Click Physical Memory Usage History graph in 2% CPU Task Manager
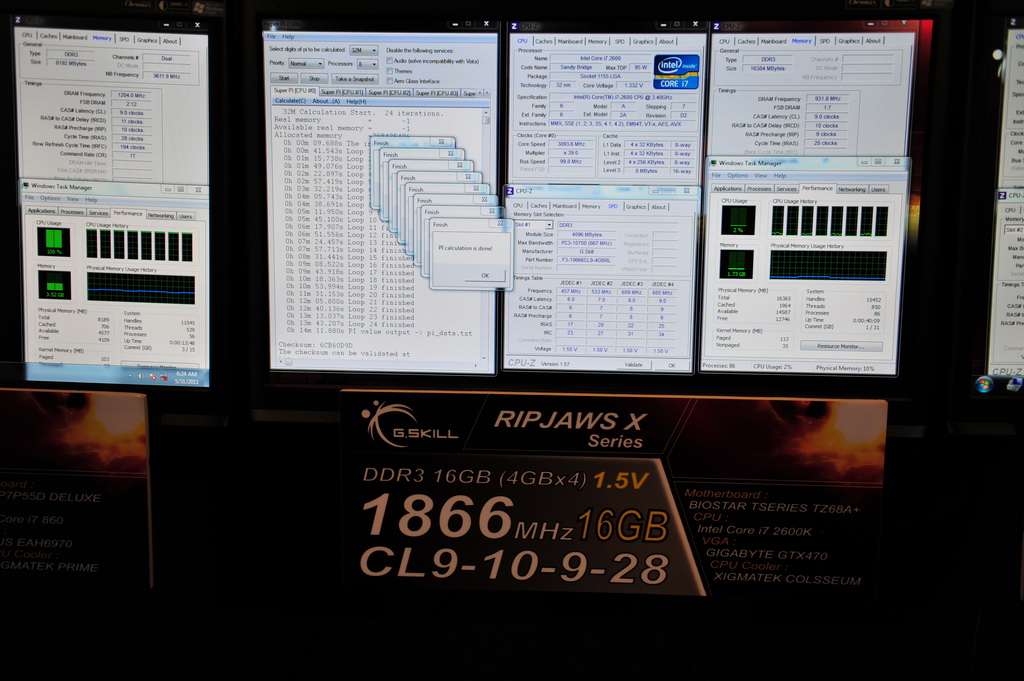The image size is (1024, 681). tap(828, 266)
